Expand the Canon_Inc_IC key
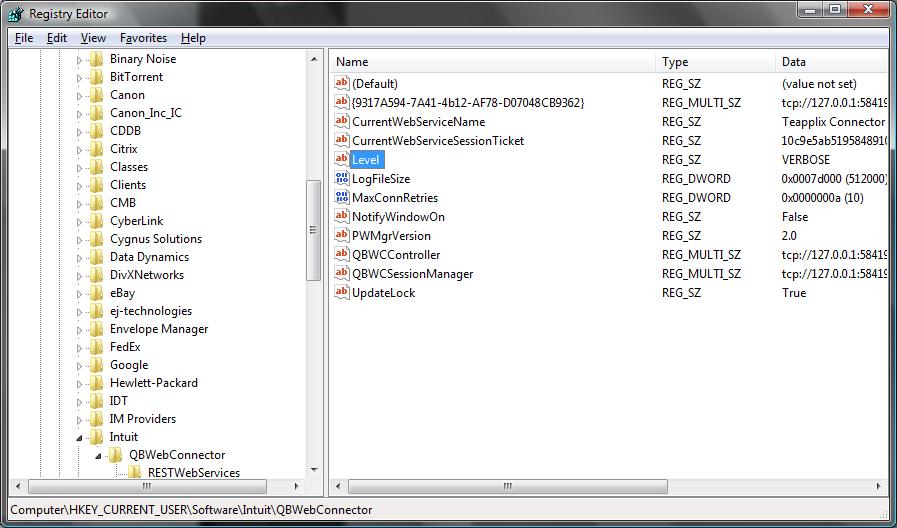 [80, 113]
